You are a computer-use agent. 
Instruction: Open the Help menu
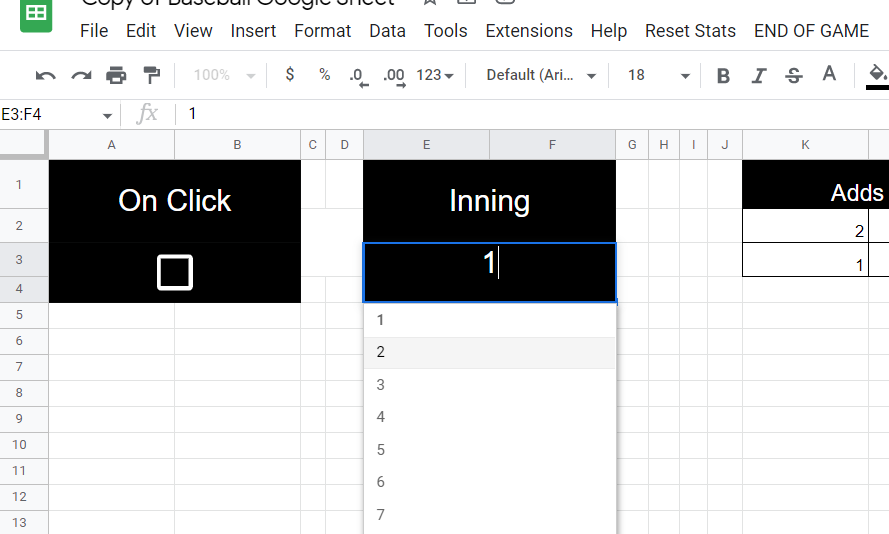(x=608, y=31)
